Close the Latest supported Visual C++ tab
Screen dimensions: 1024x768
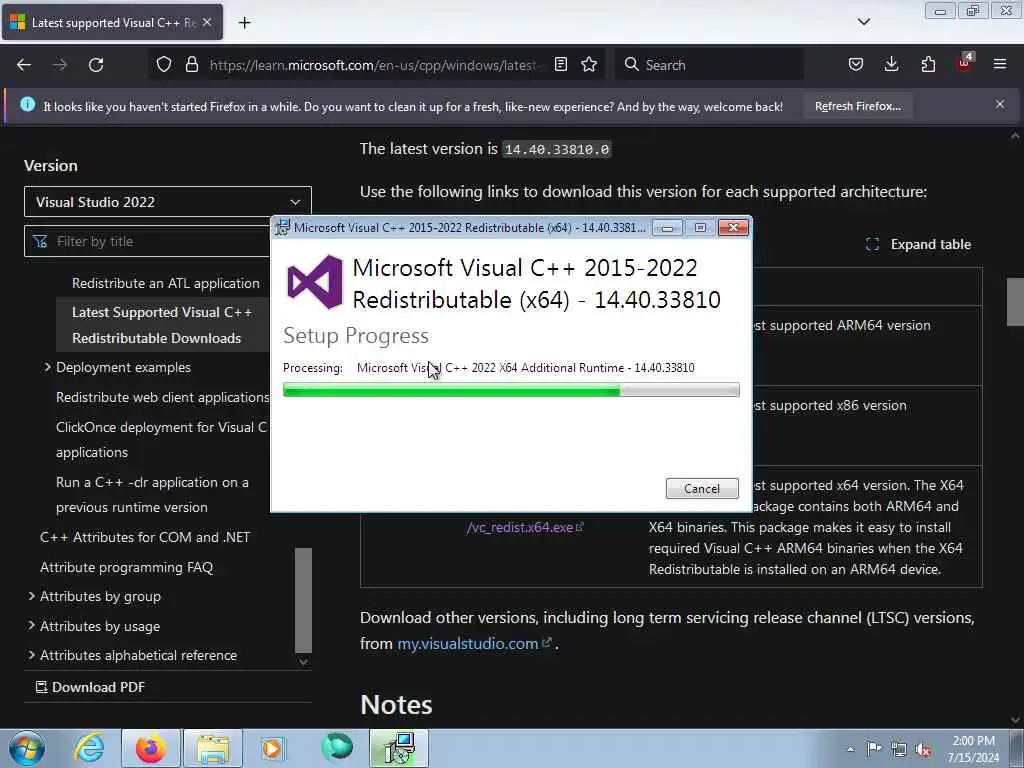(x=207, y=22)
